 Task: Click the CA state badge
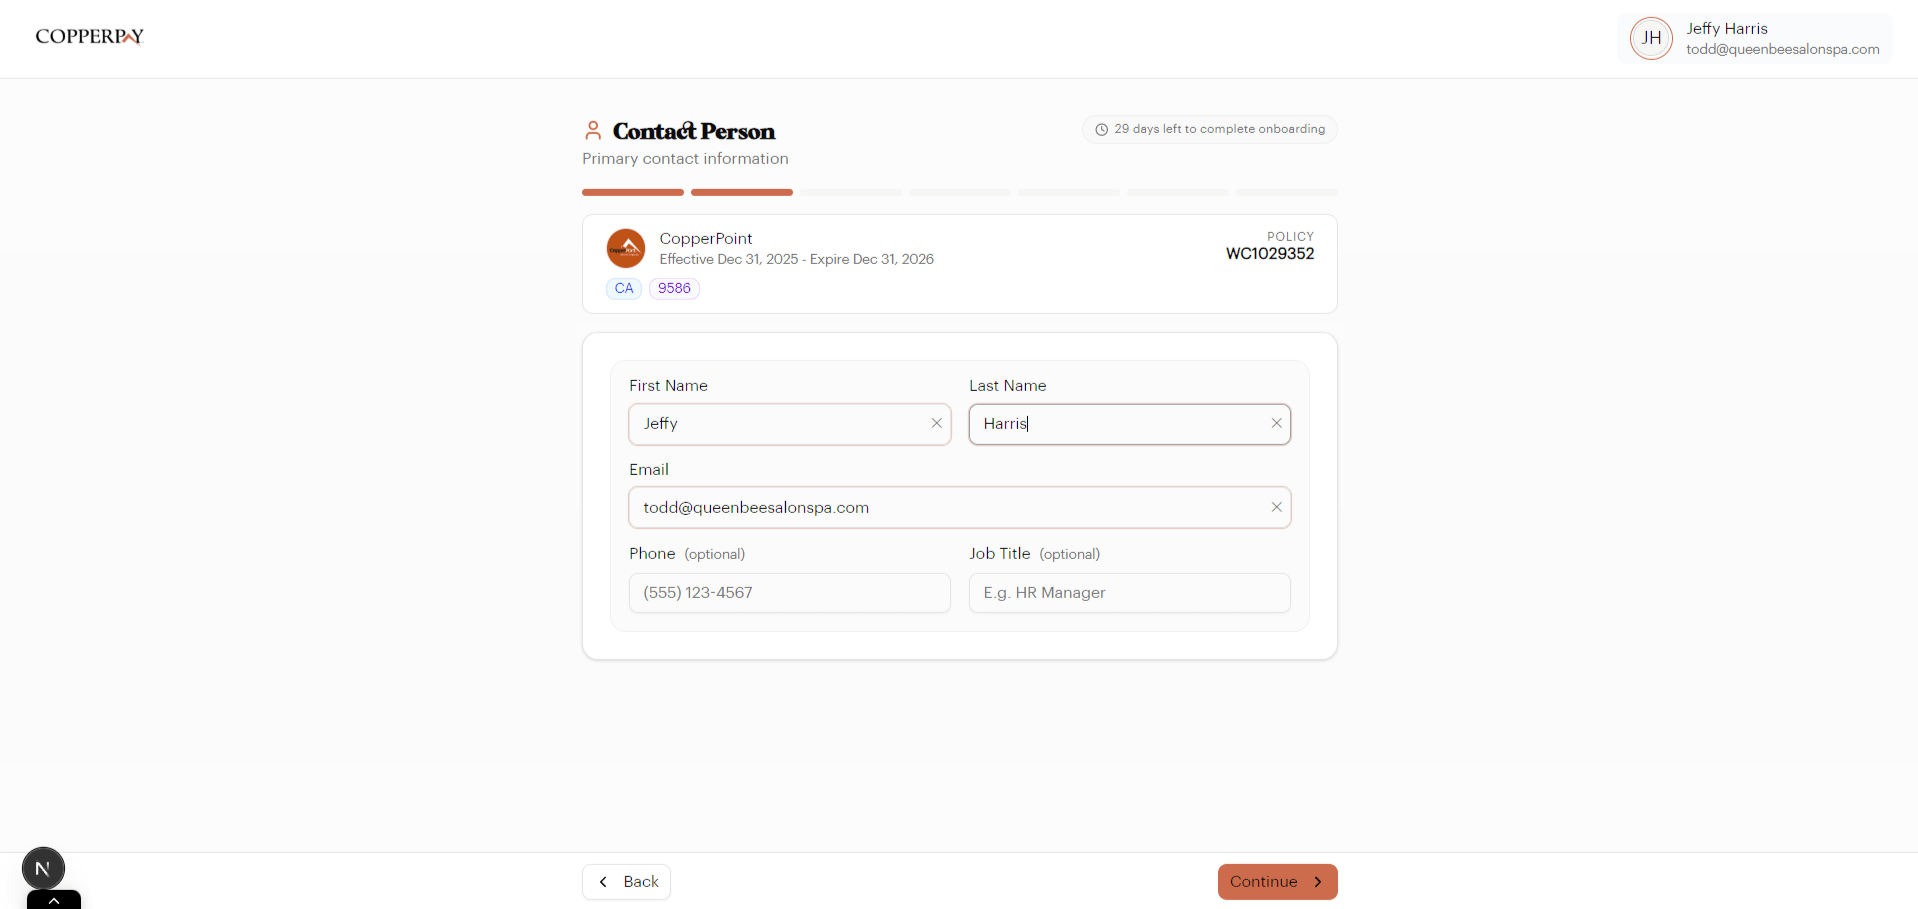(623, 288)
